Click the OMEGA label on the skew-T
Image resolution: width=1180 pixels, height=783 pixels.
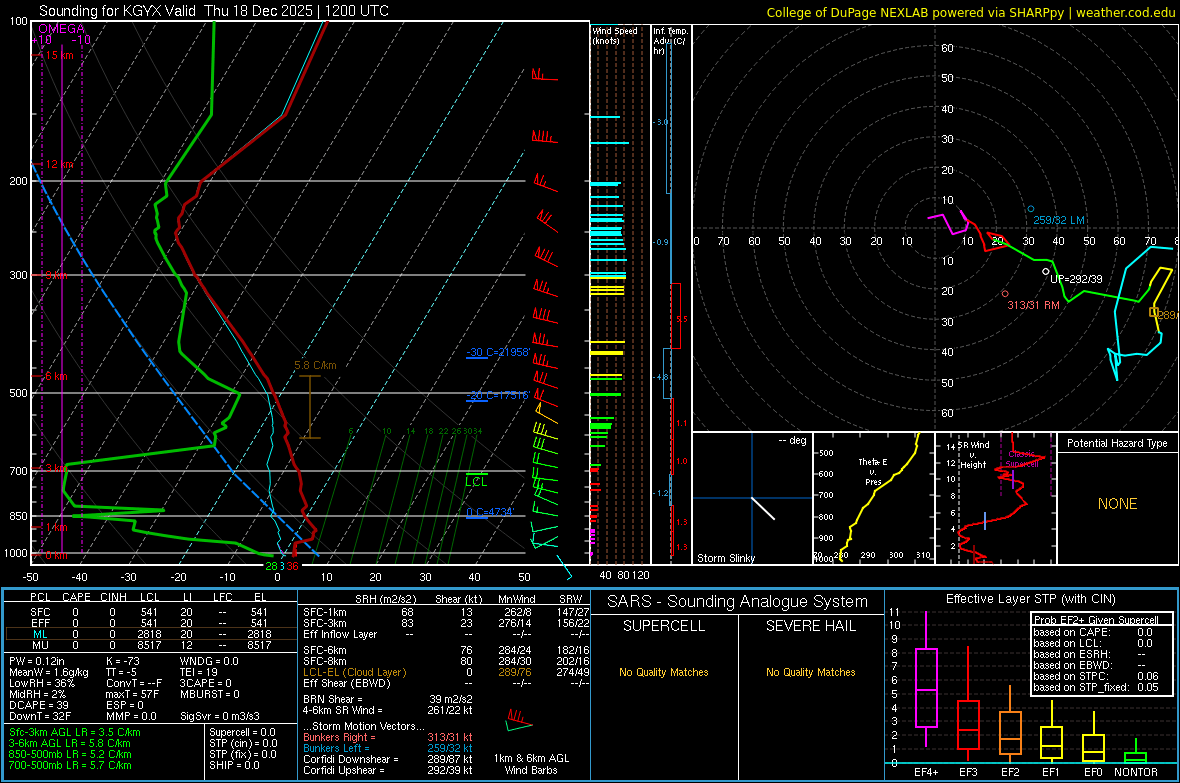pyautogui.click(x=61, y=29)
